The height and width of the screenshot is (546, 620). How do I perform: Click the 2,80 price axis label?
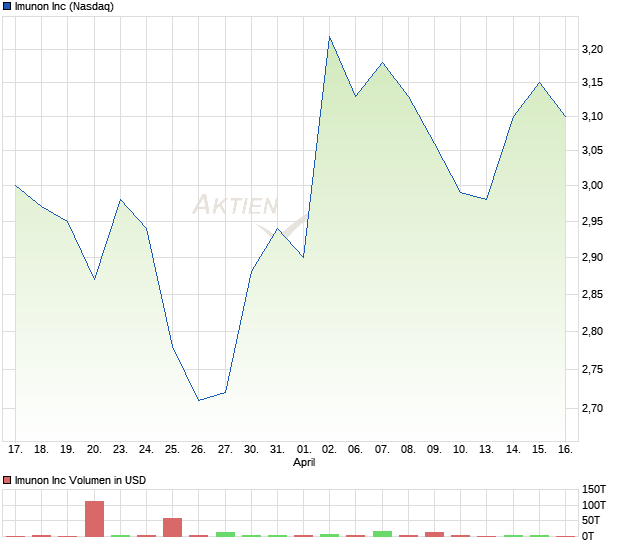click(592, 331)
